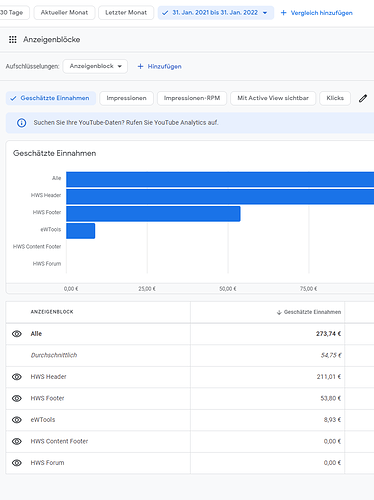Click the 273,74 € total value

click(328, 334)
